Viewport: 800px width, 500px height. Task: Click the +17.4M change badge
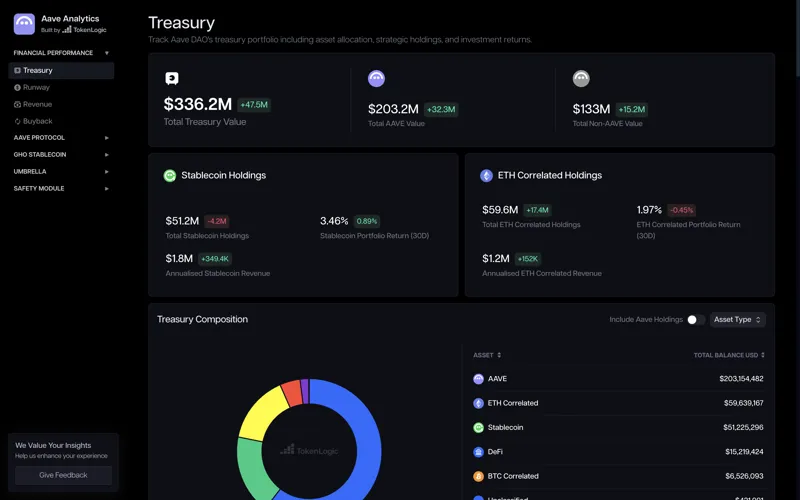click(x=538, y=210)
